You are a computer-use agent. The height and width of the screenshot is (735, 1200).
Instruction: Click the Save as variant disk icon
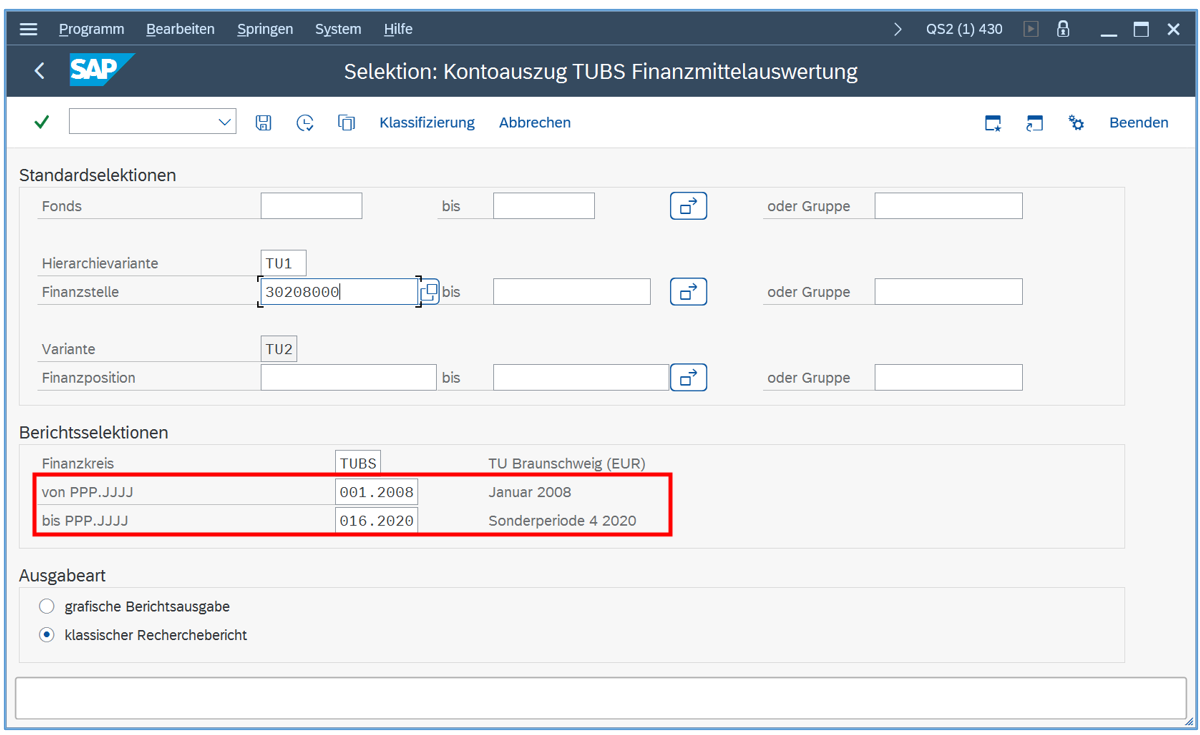pos(263,122)
